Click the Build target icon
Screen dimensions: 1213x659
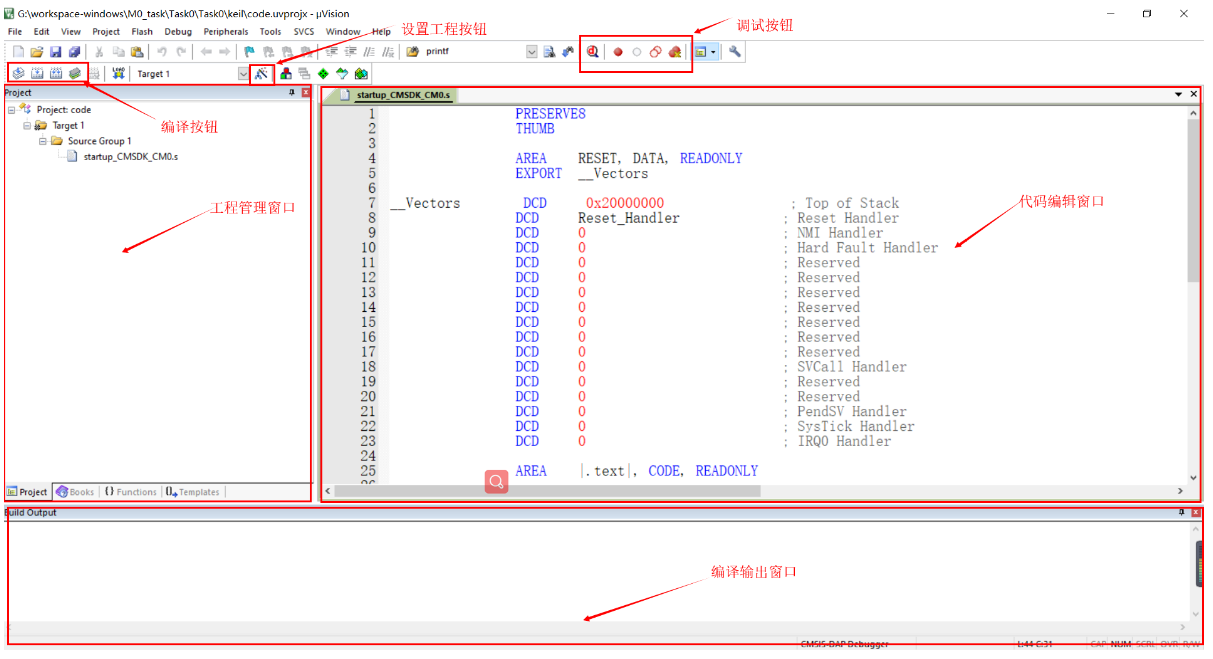click(x=37, y=73)
